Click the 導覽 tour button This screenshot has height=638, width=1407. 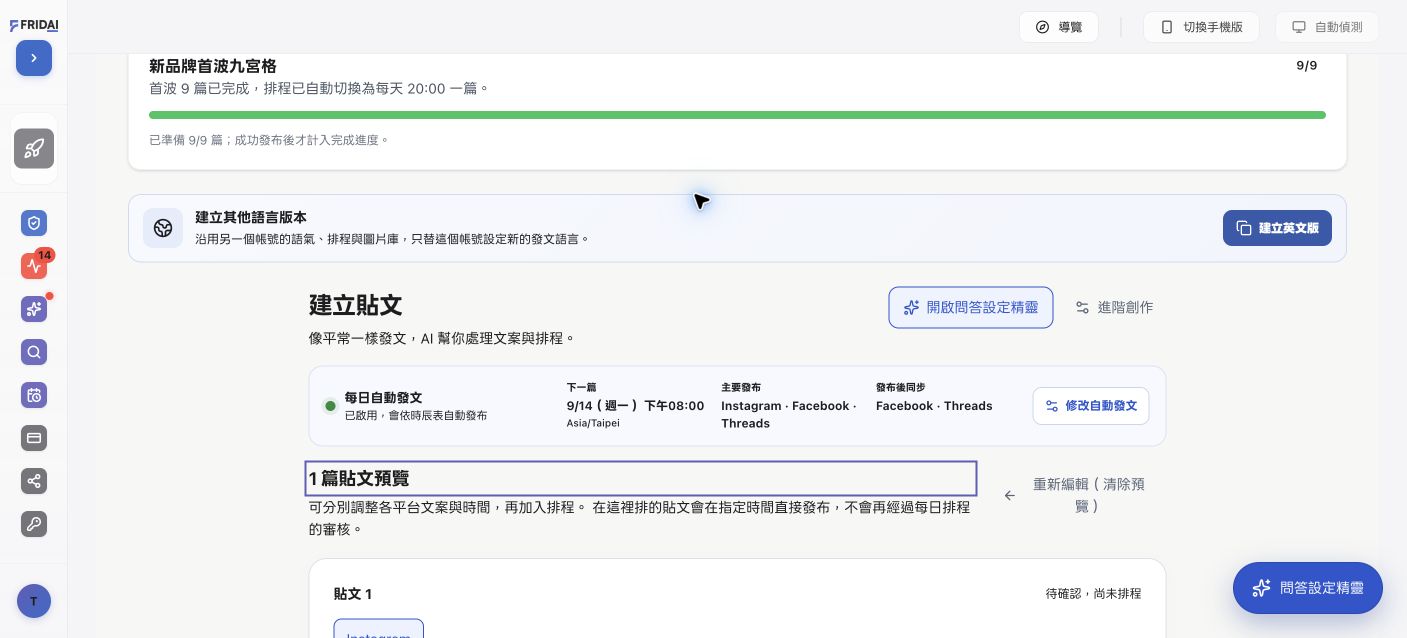[1059, 27]
